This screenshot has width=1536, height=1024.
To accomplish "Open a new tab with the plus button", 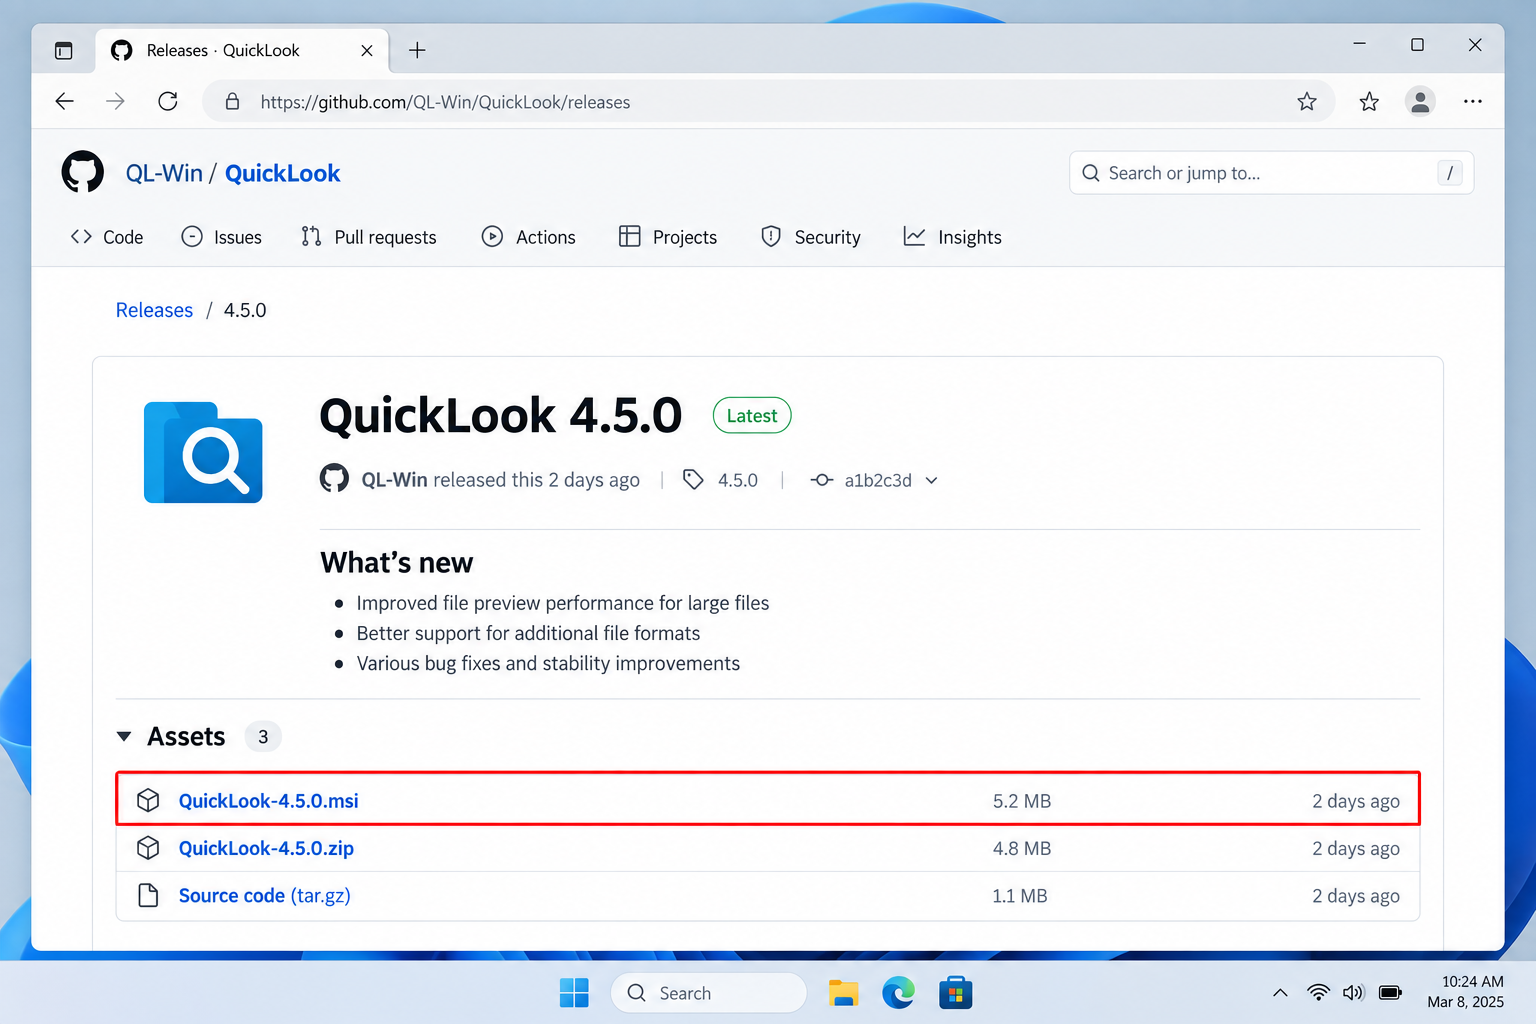I will (x=418, y=50).
